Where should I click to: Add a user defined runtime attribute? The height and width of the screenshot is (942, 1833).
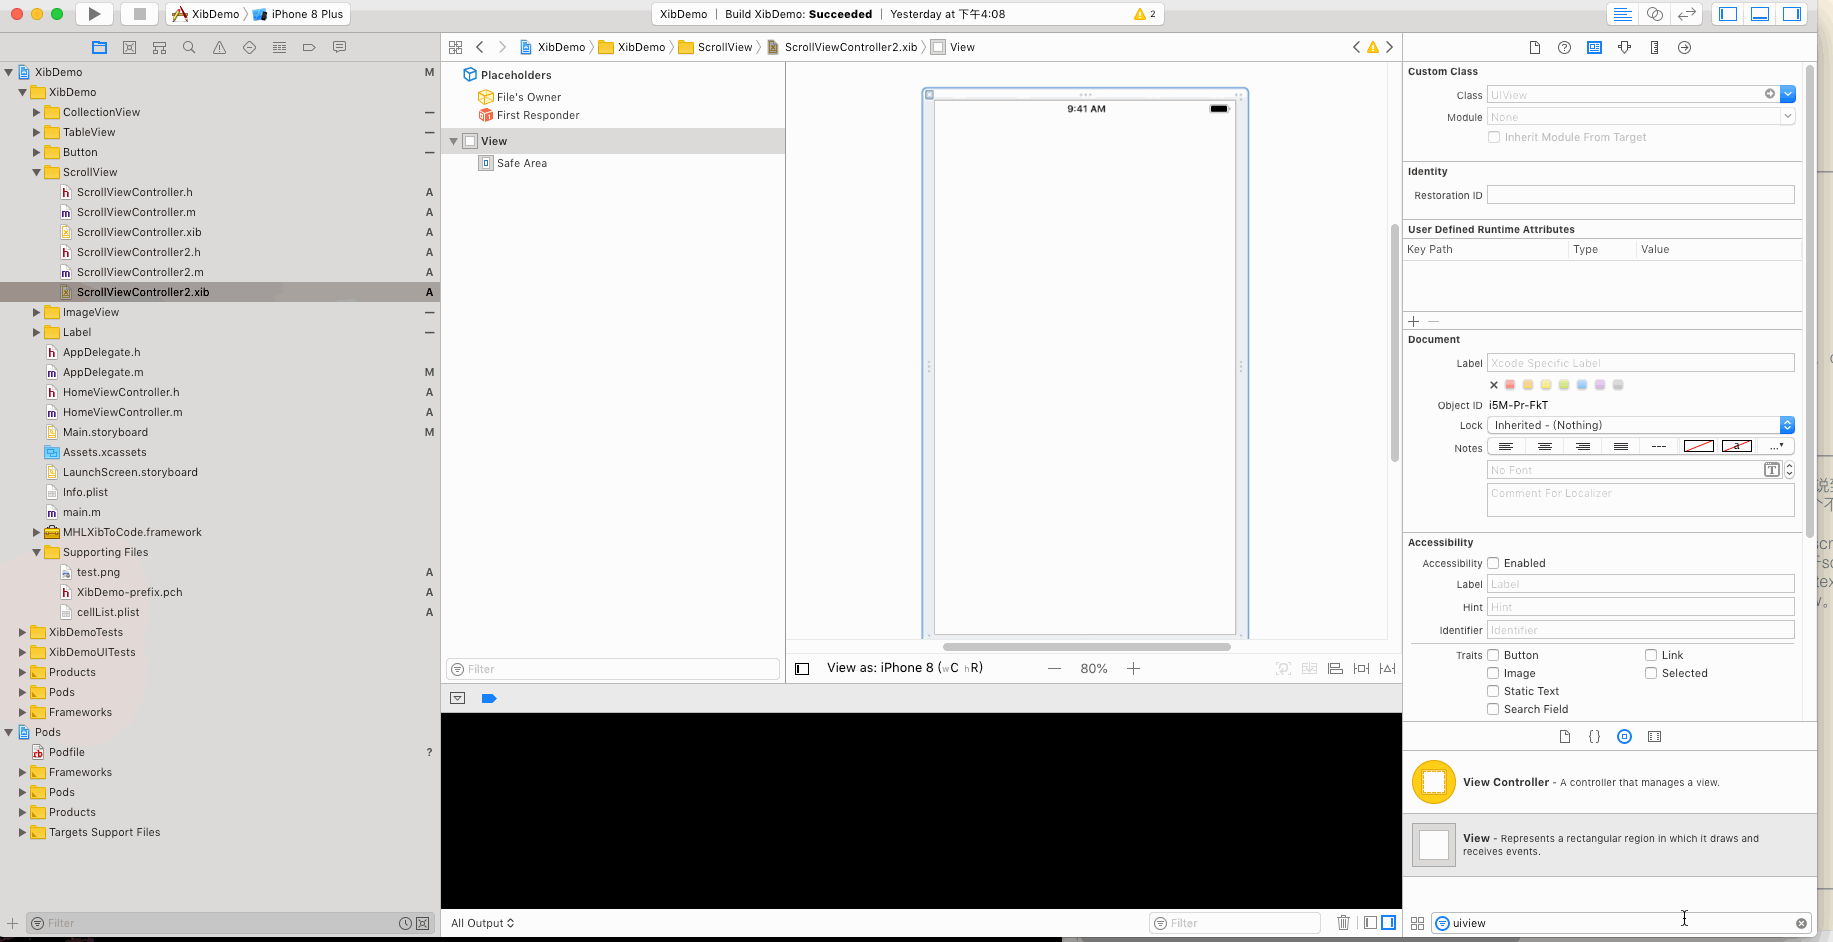[1413, 321]
